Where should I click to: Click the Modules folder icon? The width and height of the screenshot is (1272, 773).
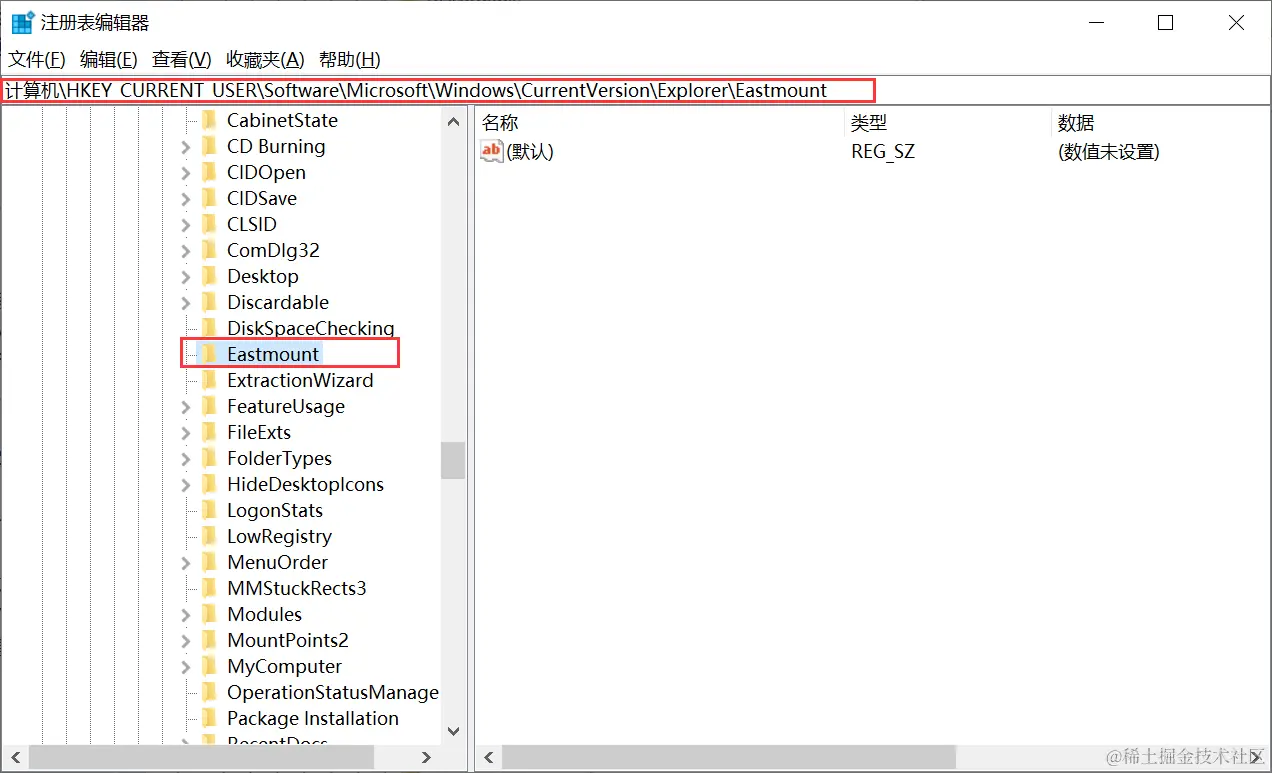209,614
